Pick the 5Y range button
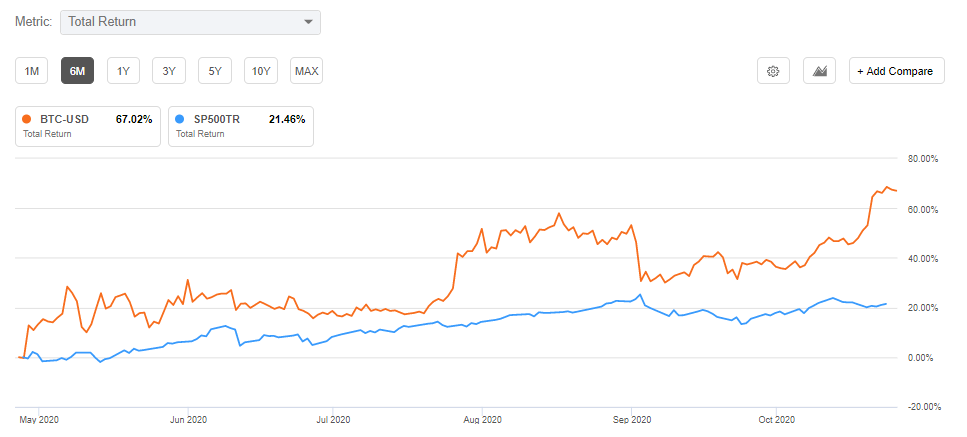The height and width of the screenshot is (437, 967). click(x=215, y=71)
